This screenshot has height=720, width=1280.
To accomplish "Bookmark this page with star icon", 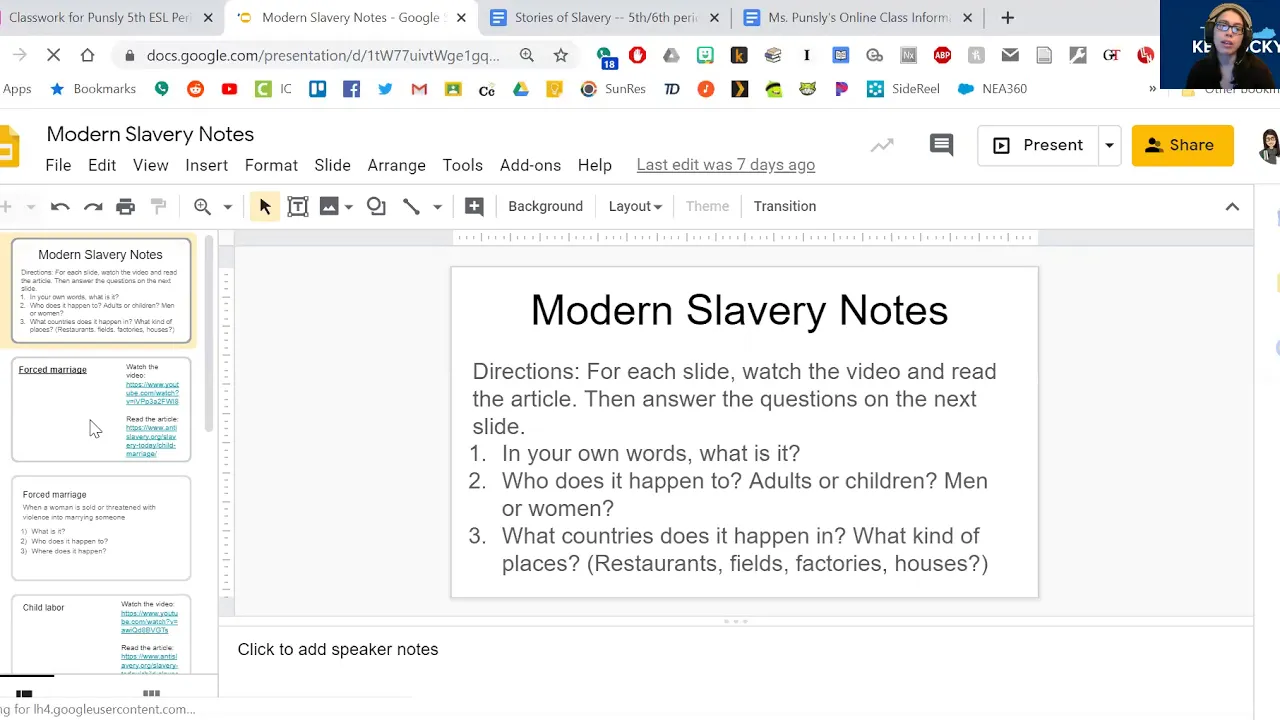I will (x=560, y=55).
